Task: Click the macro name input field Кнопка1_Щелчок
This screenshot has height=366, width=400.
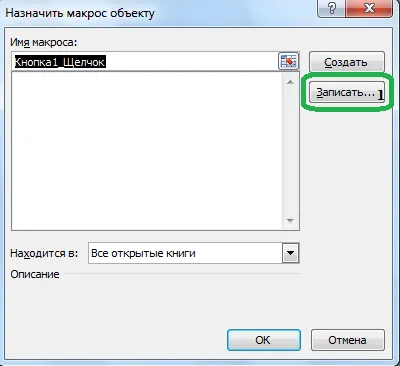Action: pyautogui.click(x=145, y=62)
